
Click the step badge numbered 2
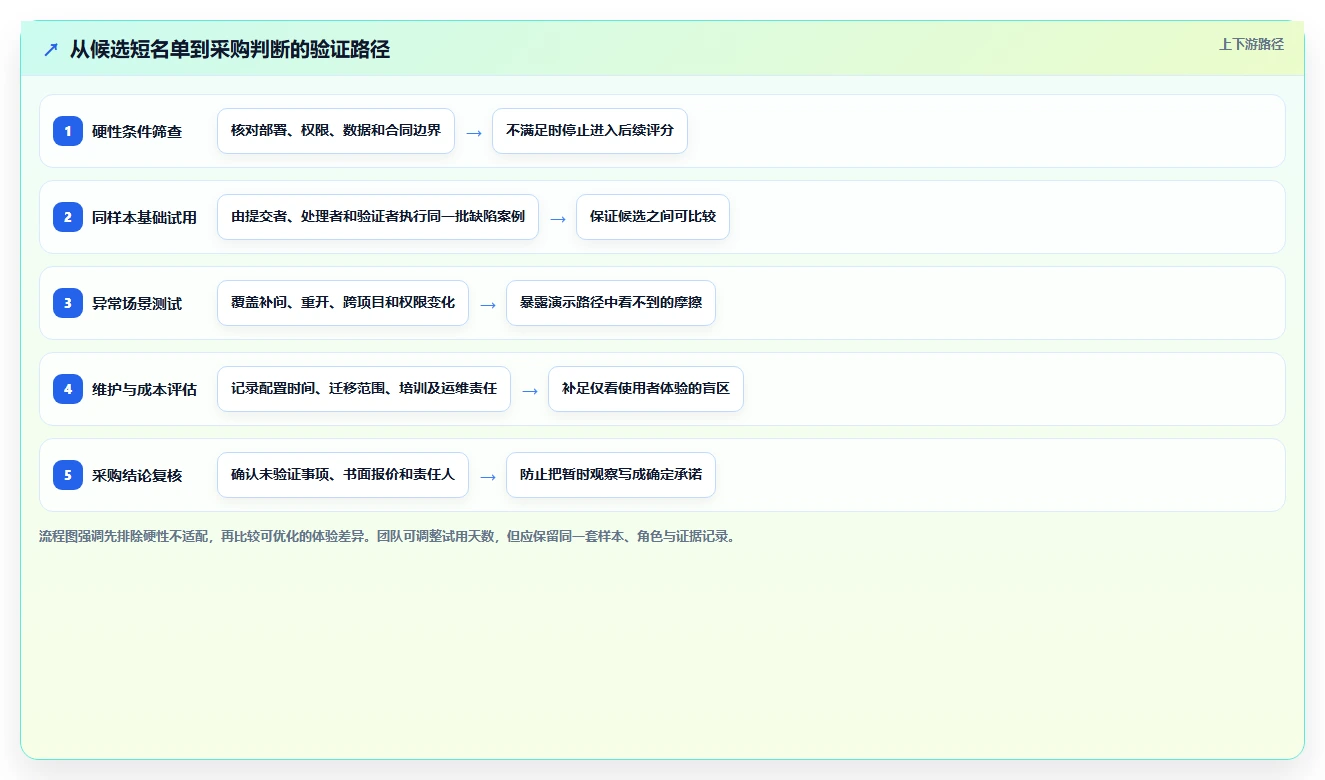pos(68,216)
